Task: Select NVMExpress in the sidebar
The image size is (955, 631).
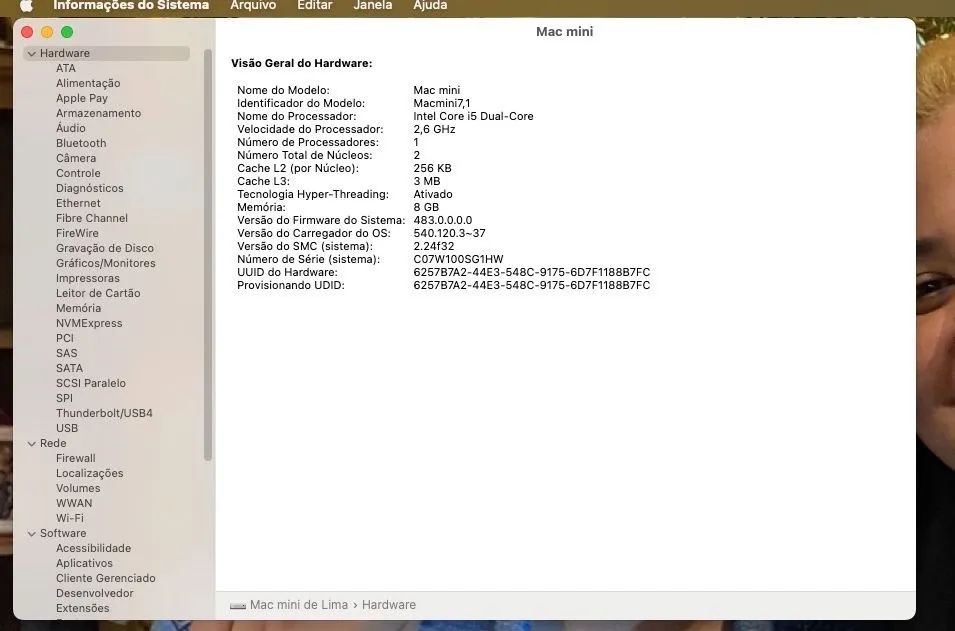Action: click(89, 323)
